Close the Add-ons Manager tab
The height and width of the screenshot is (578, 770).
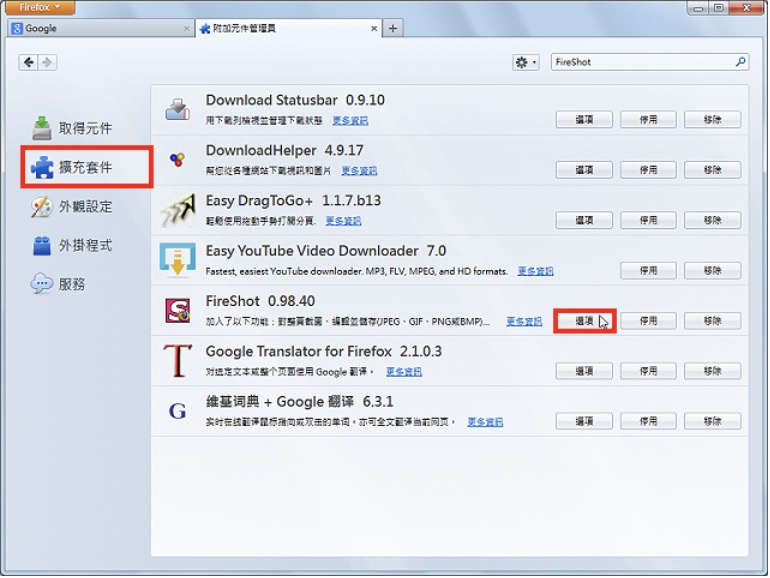[374, 28]
